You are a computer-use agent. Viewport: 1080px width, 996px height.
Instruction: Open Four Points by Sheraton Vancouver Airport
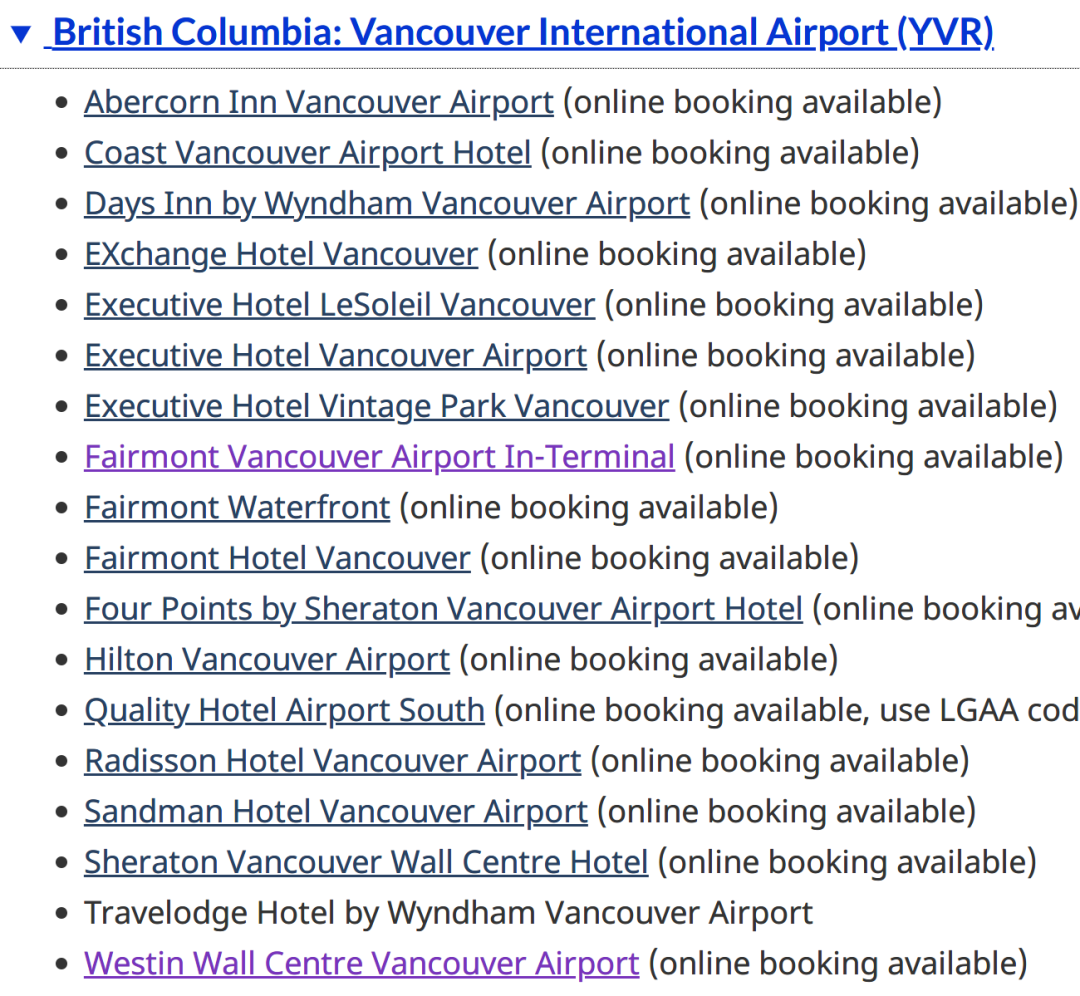pyautogui.click(x=444, y=609)
